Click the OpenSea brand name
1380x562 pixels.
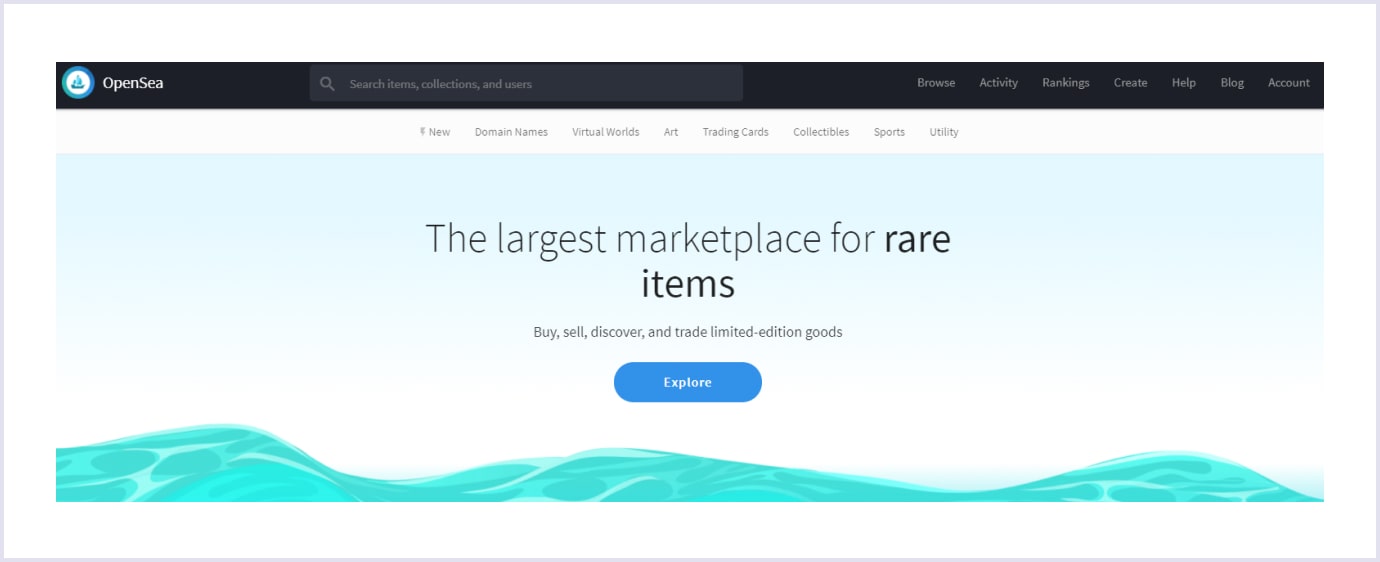(133, 83)
